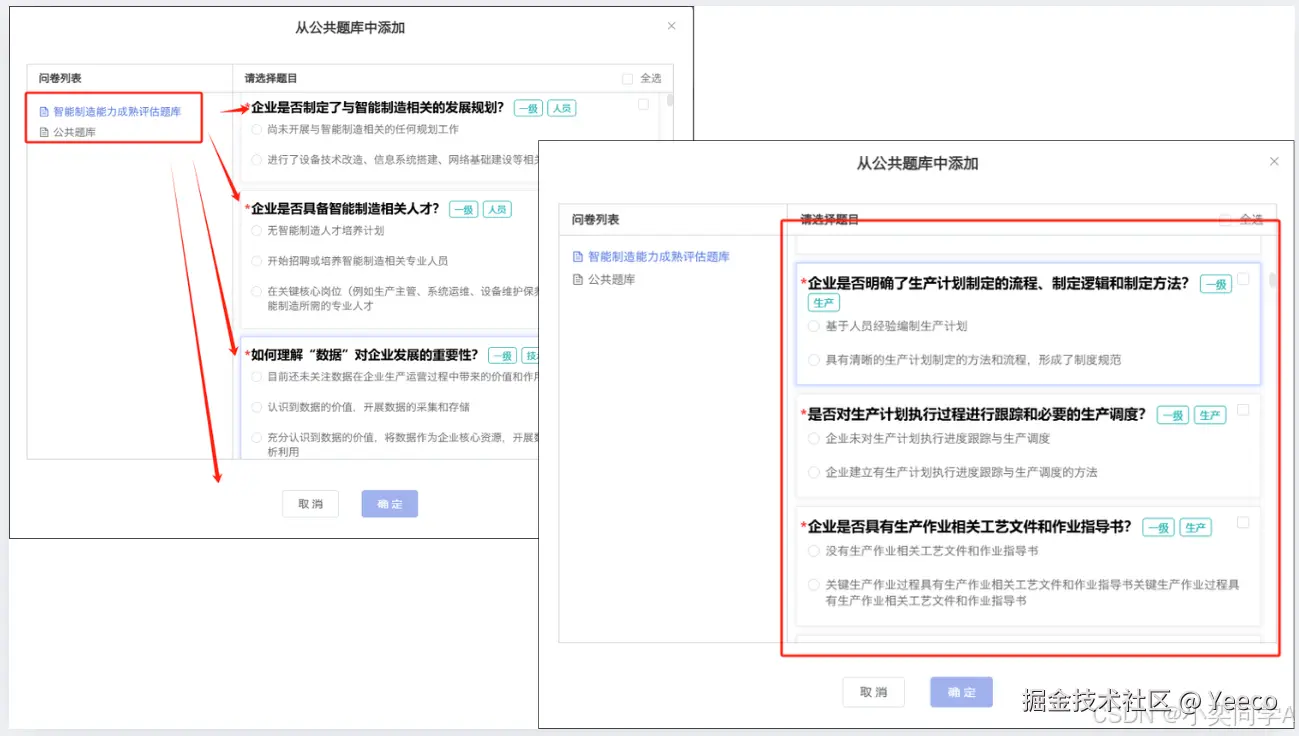Select radio 目前还未关注数据在企业生产运营过程
Image resolution: width=1299 pixels, height=736 pixels.
(x=257, y=377)
